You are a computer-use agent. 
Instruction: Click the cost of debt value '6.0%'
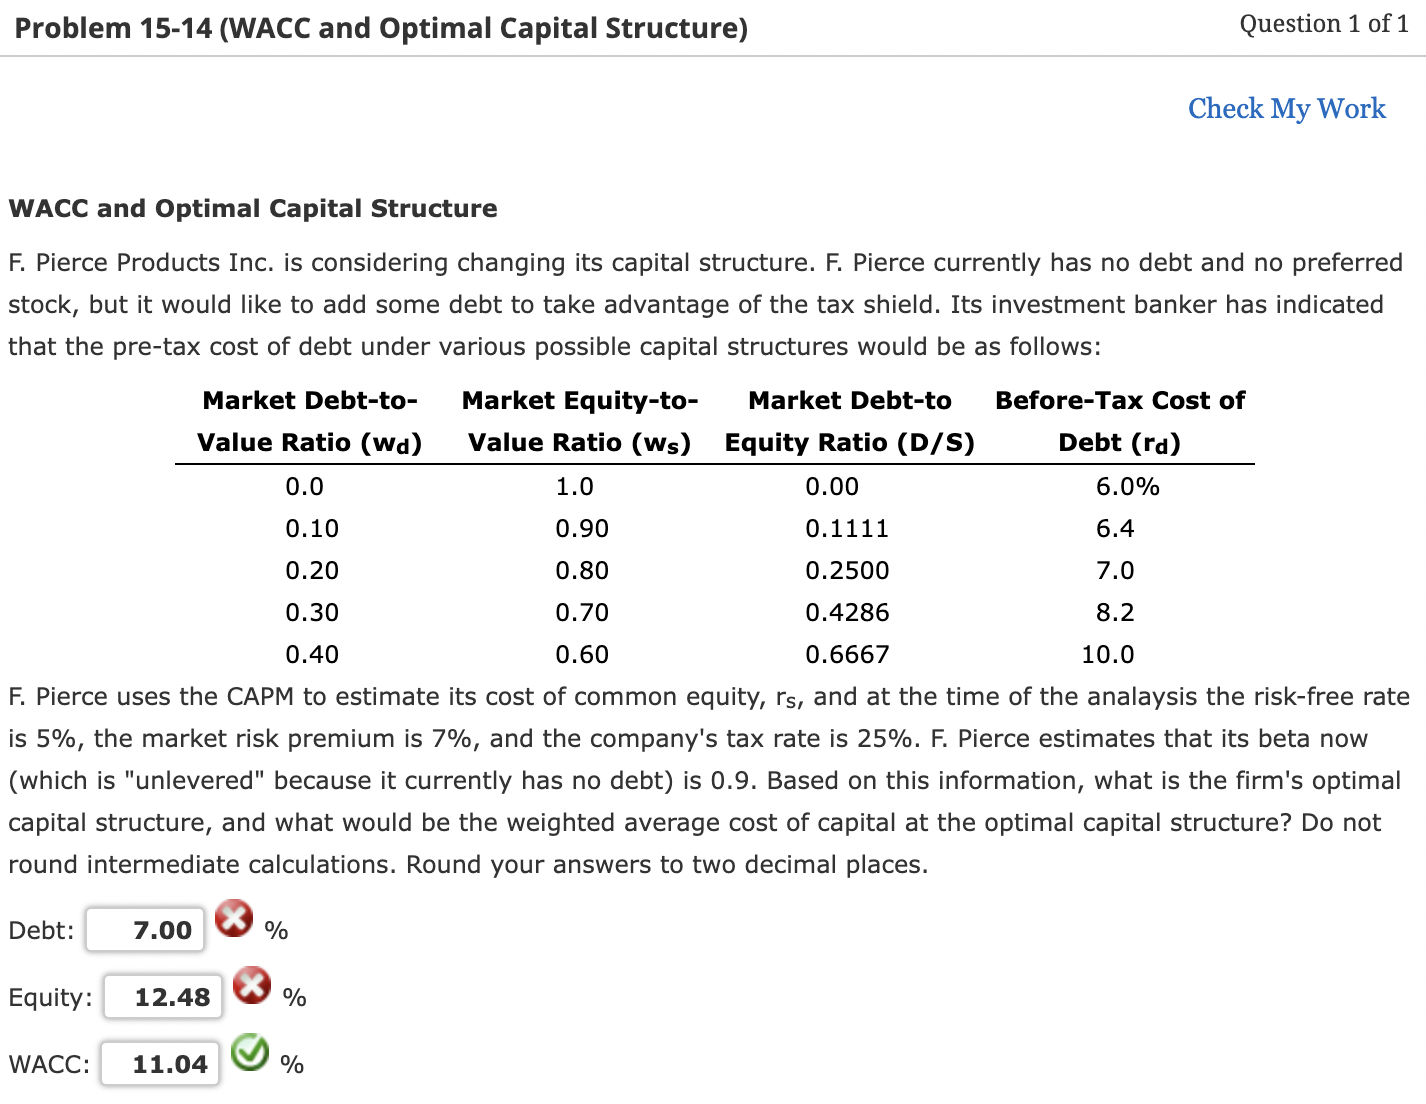pyautogui.click(x=1128, y=487)
